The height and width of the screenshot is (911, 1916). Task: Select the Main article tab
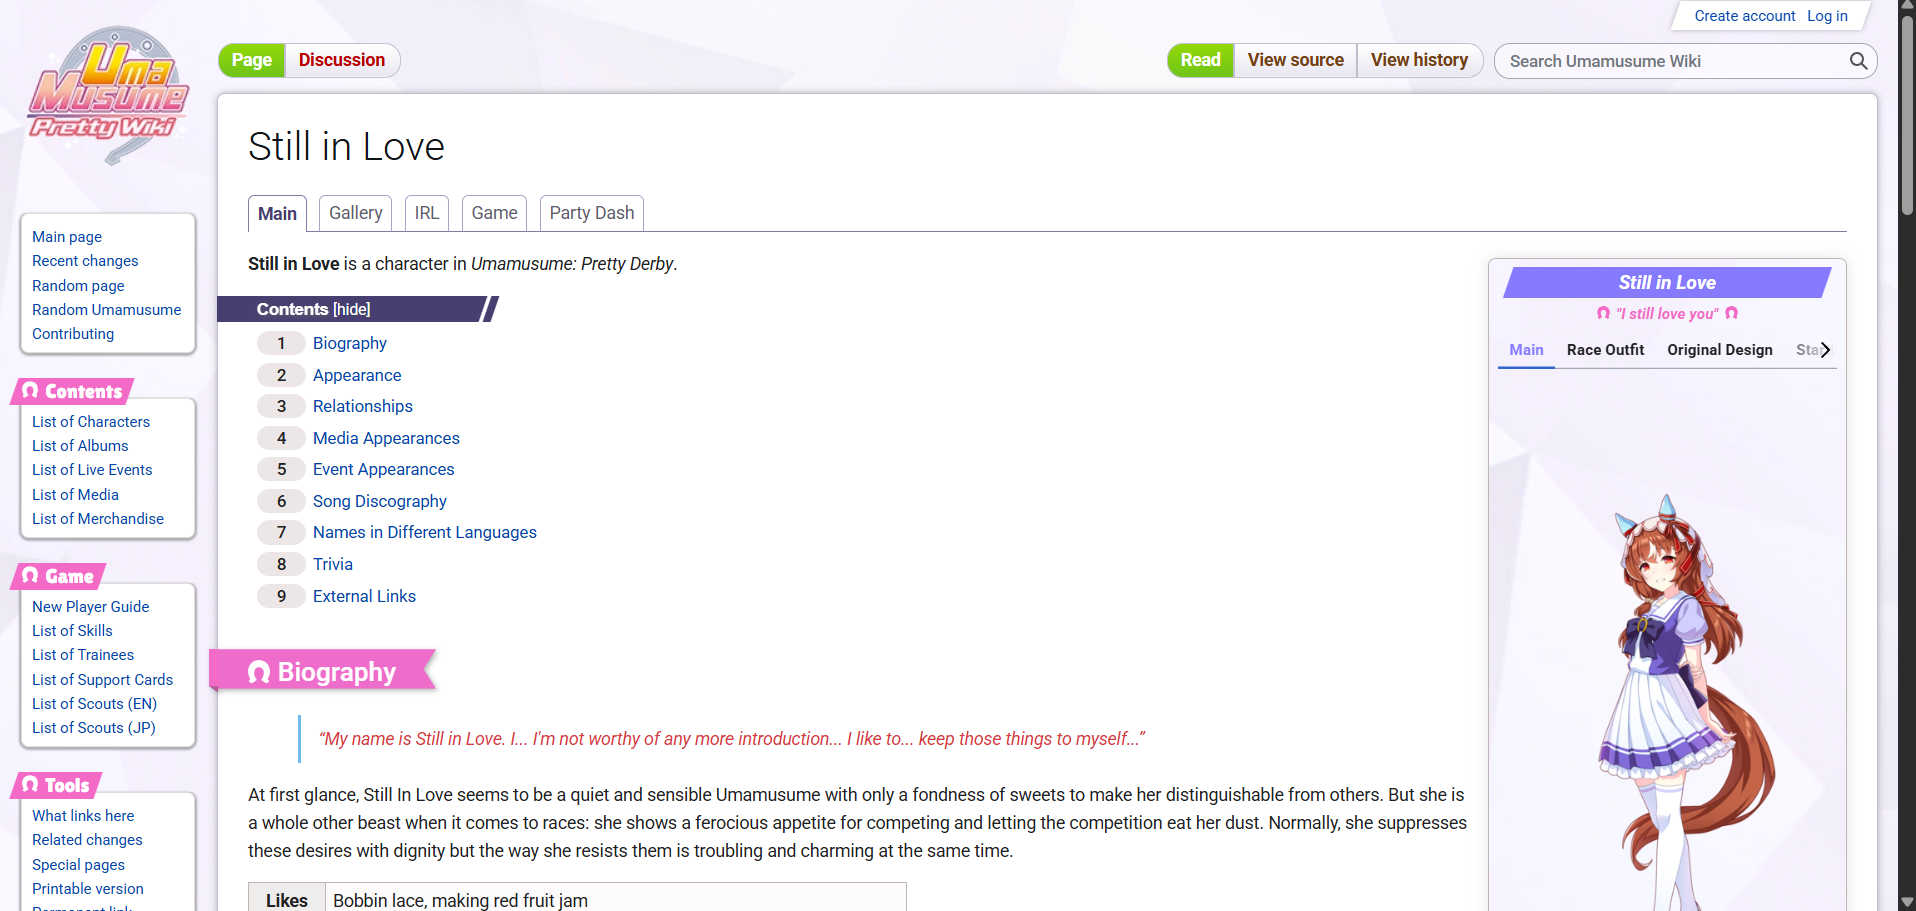(x=277, y=214)
